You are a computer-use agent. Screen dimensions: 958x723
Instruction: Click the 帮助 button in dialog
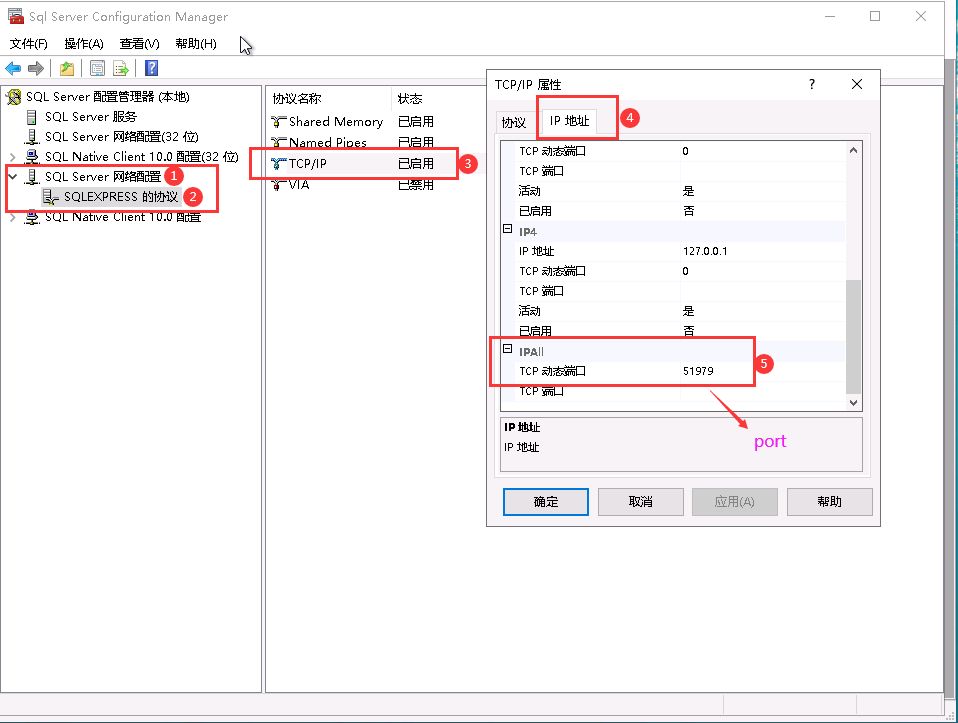tap(829, 502)
